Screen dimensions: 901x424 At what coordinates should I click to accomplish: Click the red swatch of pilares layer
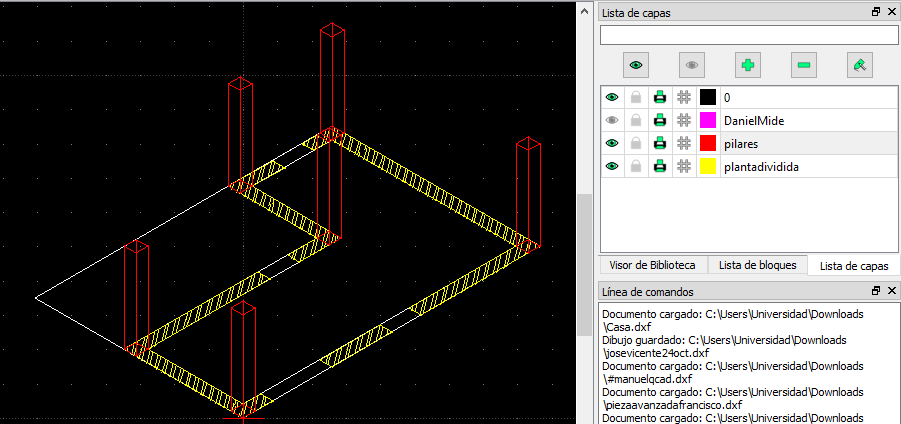pyautogui.click(x=707, y=143)
